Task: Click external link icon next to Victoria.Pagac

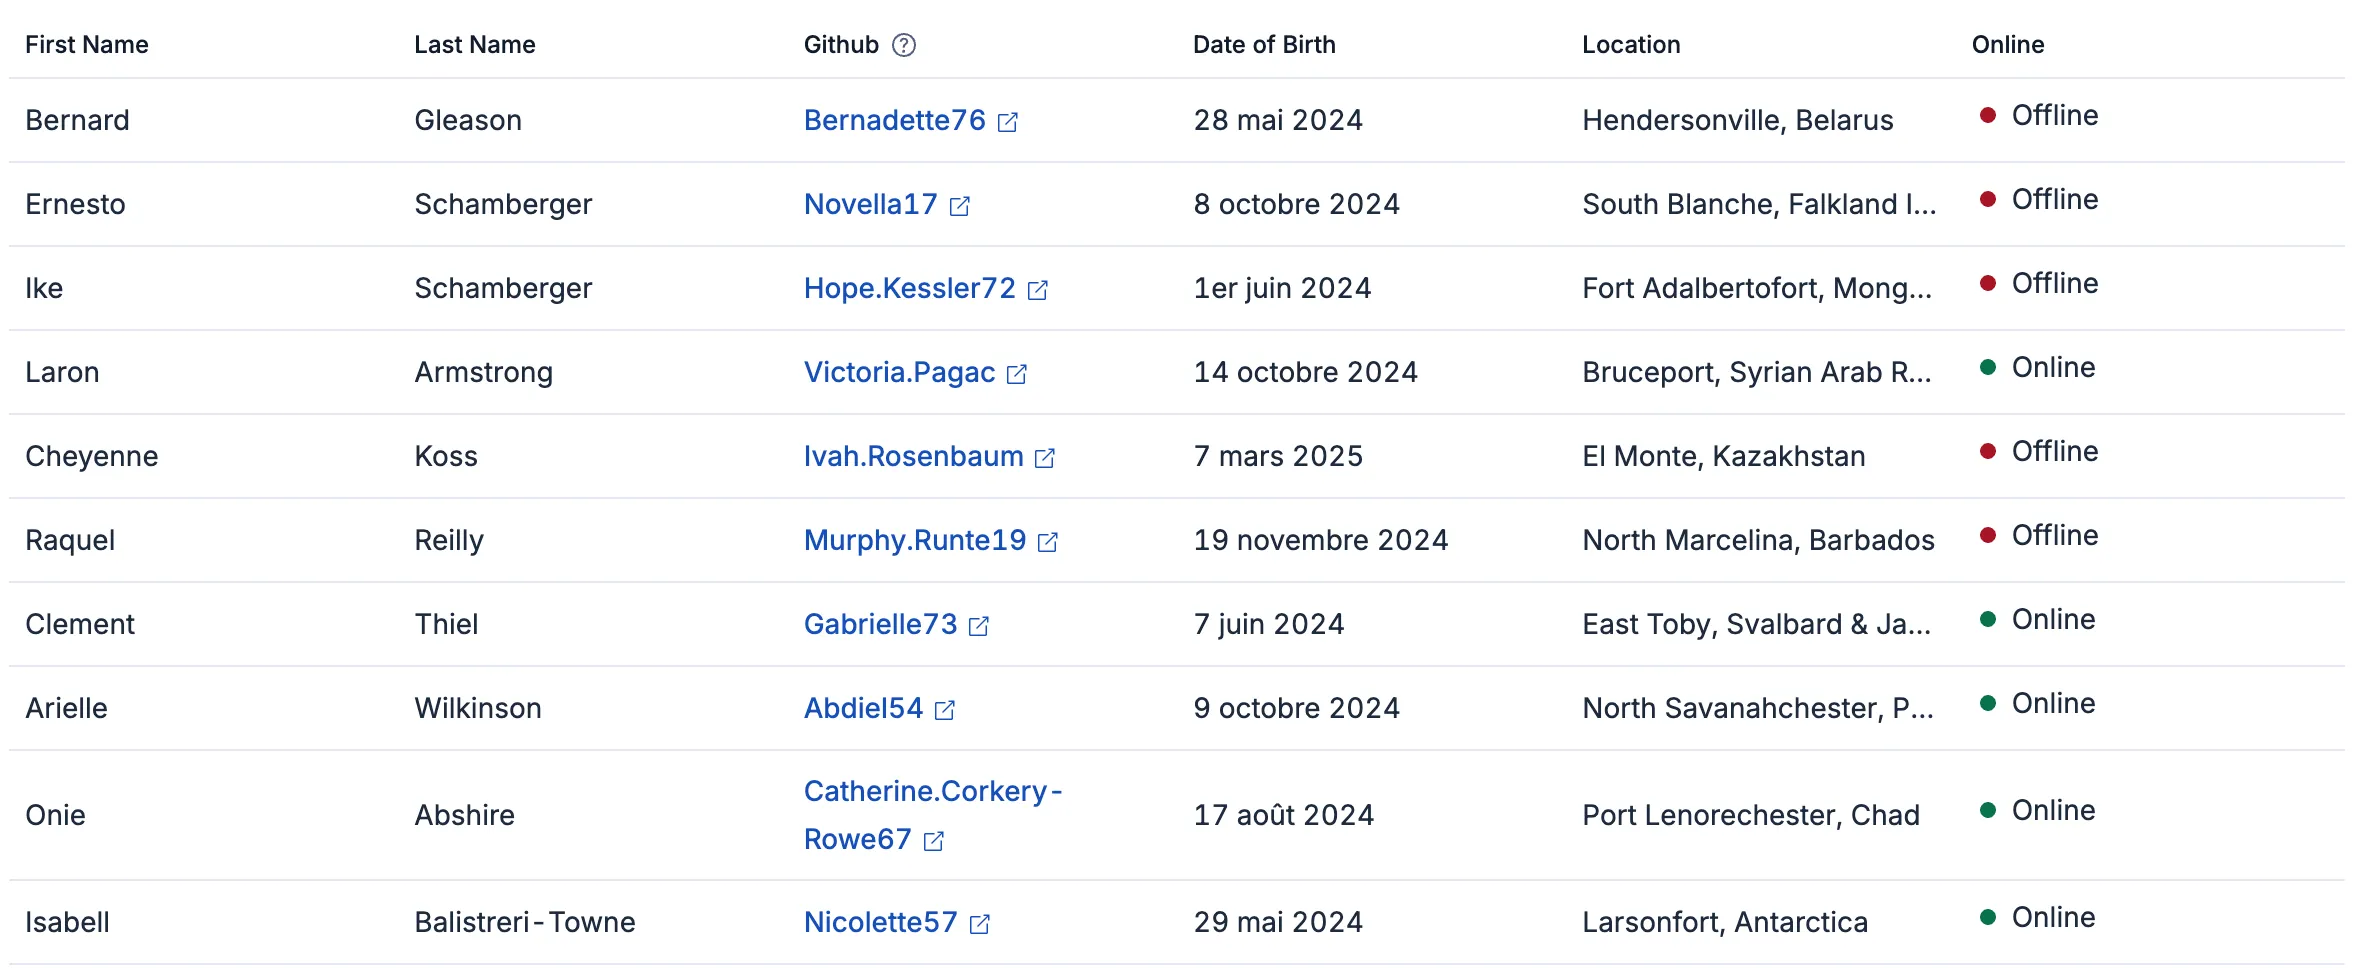Action: [x=1017, y=374]
